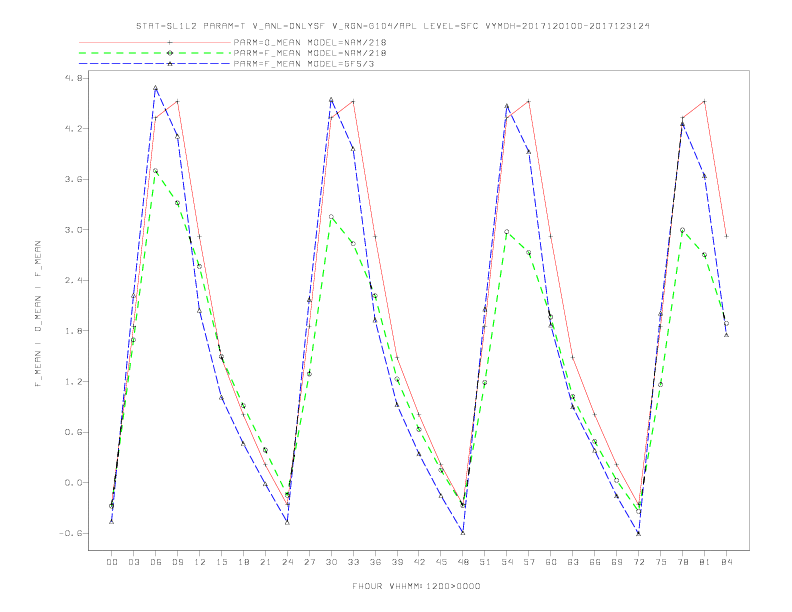This screenshot has height=612, width=792.
Task: Click x-axis forecast hour label 03
Action: [x=133, y=562]
